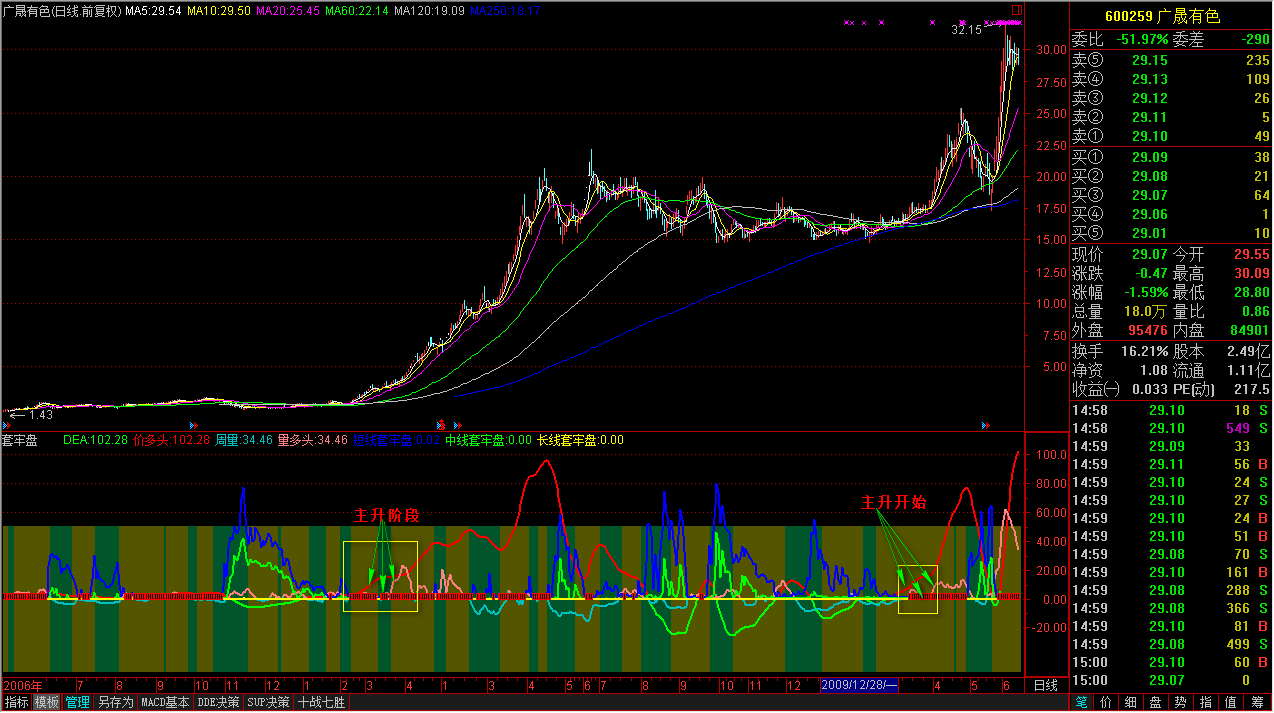Viewport: 1274px width, 713px height.
Task: Click the 套牢盘 indicator name label
Action: pyautogui.click(x=20, y=440)
